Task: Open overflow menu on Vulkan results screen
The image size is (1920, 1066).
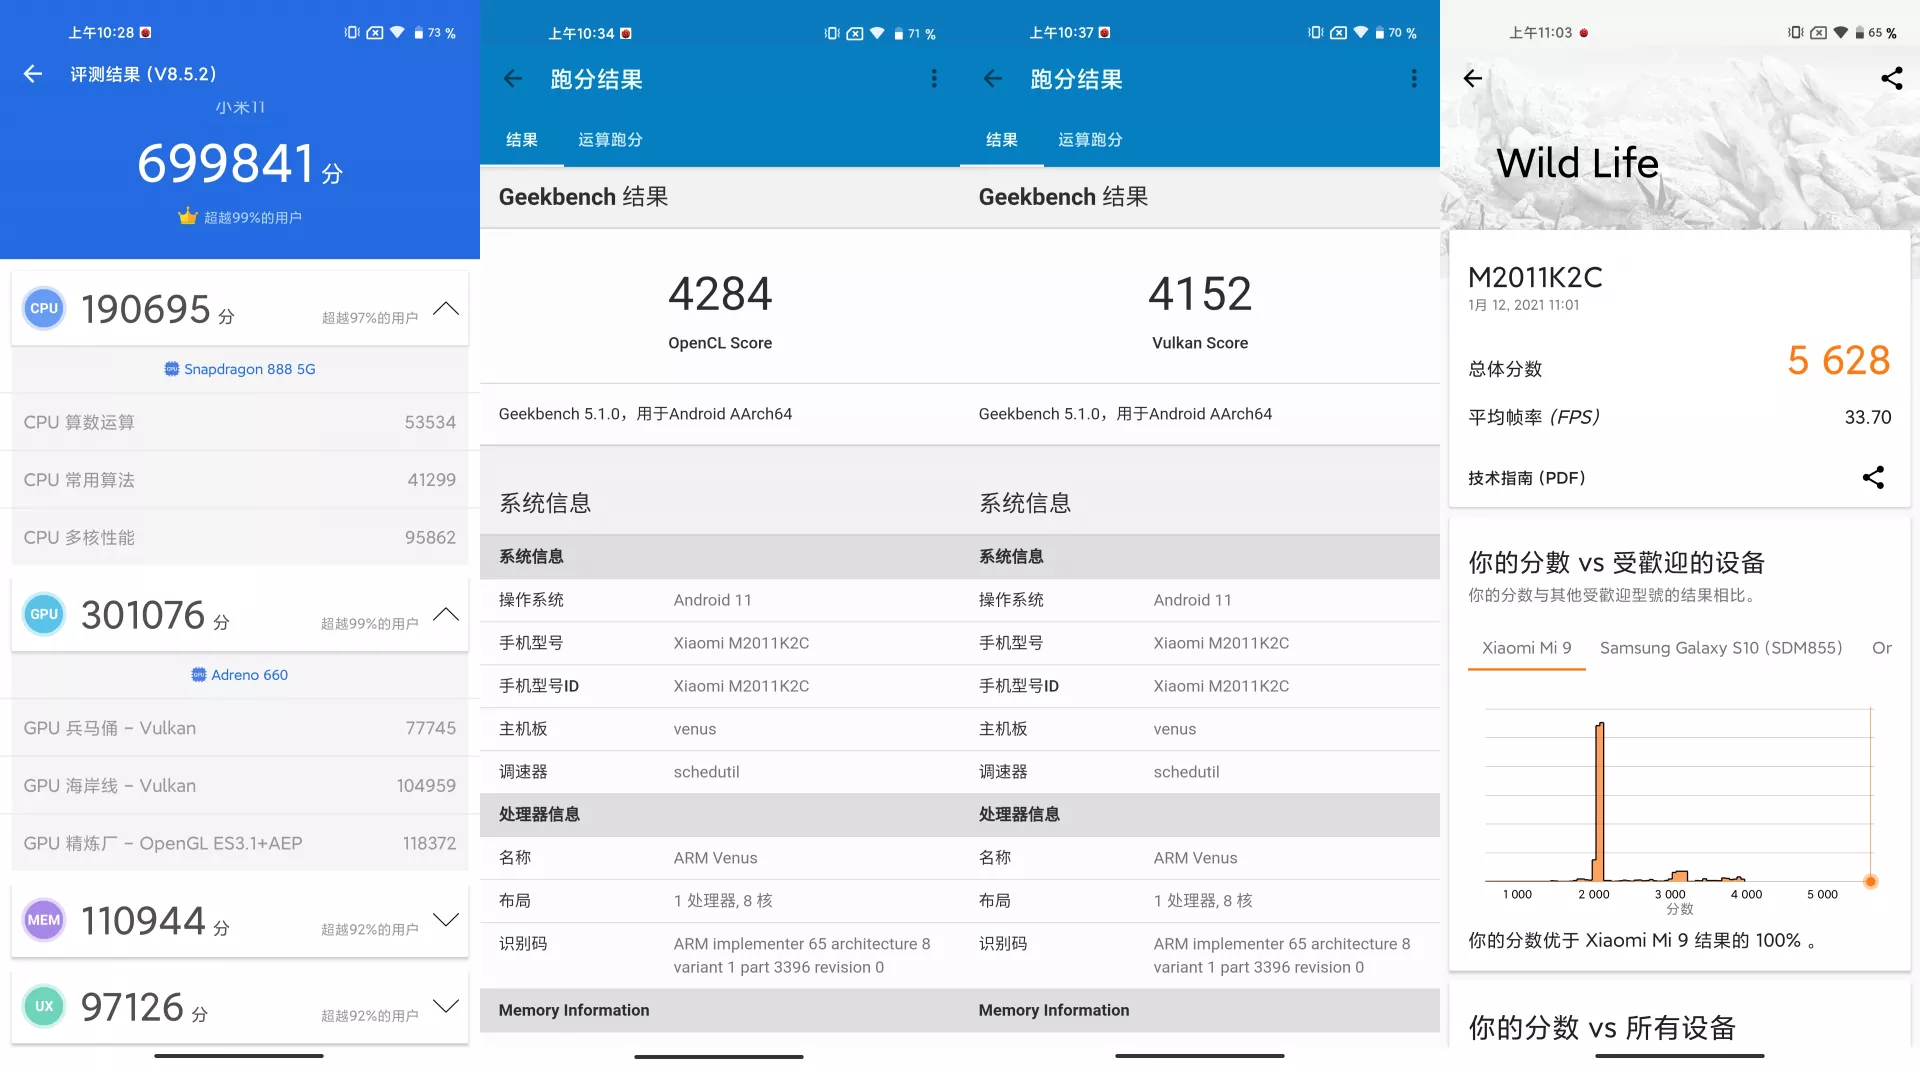Action: tap(1414, 79)
